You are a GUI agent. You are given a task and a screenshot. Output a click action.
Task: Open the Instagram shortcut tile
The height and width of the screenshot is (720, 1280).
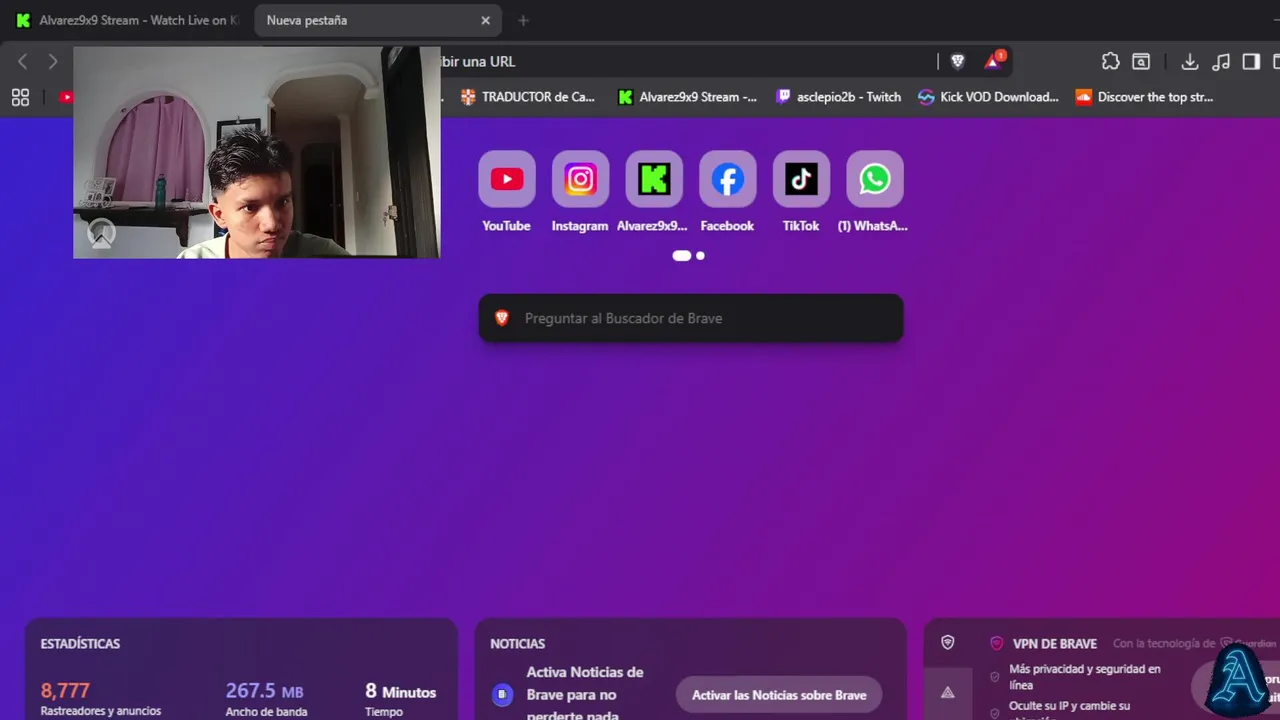pyautogui.click(x=580, y=179)
